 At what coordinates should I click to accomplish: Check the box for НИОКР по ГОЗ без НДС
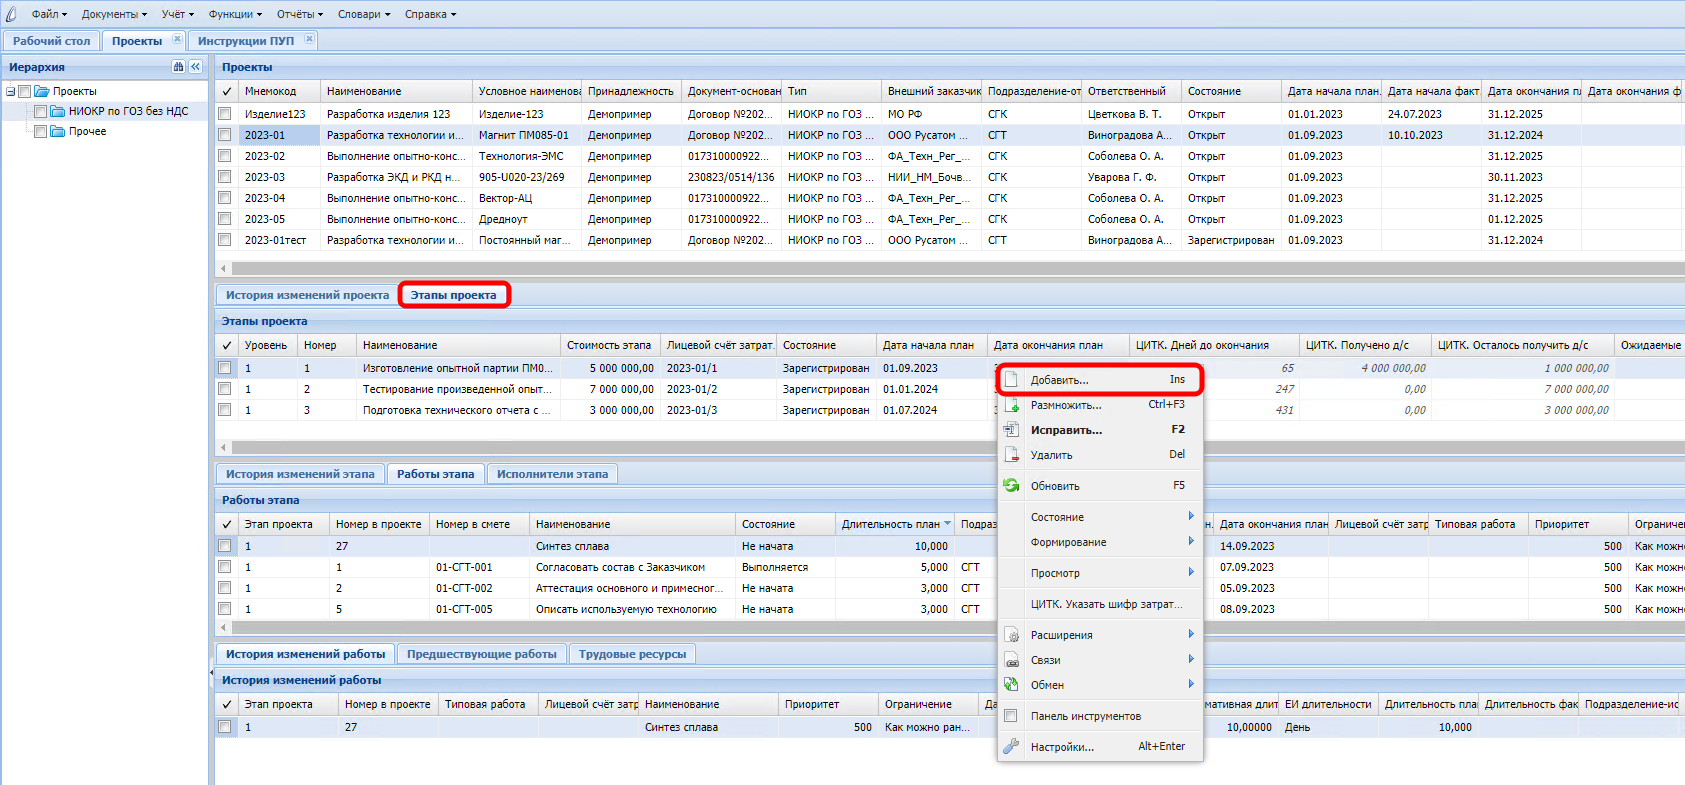pos(41,111)
